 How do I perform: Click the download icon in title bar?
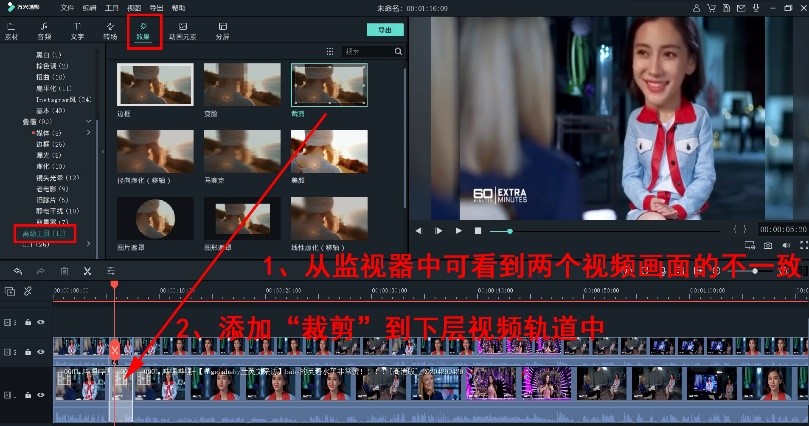[x=756, y=8]
